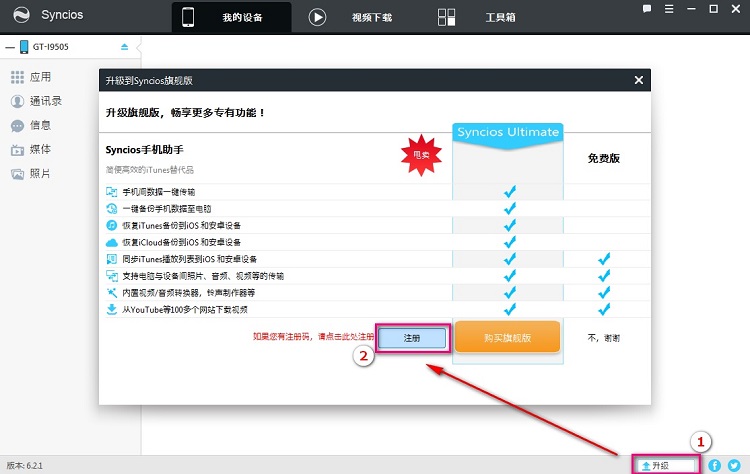Image resolution: width=750 pixels, height=474 pixels.
Task: Open the Twitter icon
Action: click(x=734, y=465)
